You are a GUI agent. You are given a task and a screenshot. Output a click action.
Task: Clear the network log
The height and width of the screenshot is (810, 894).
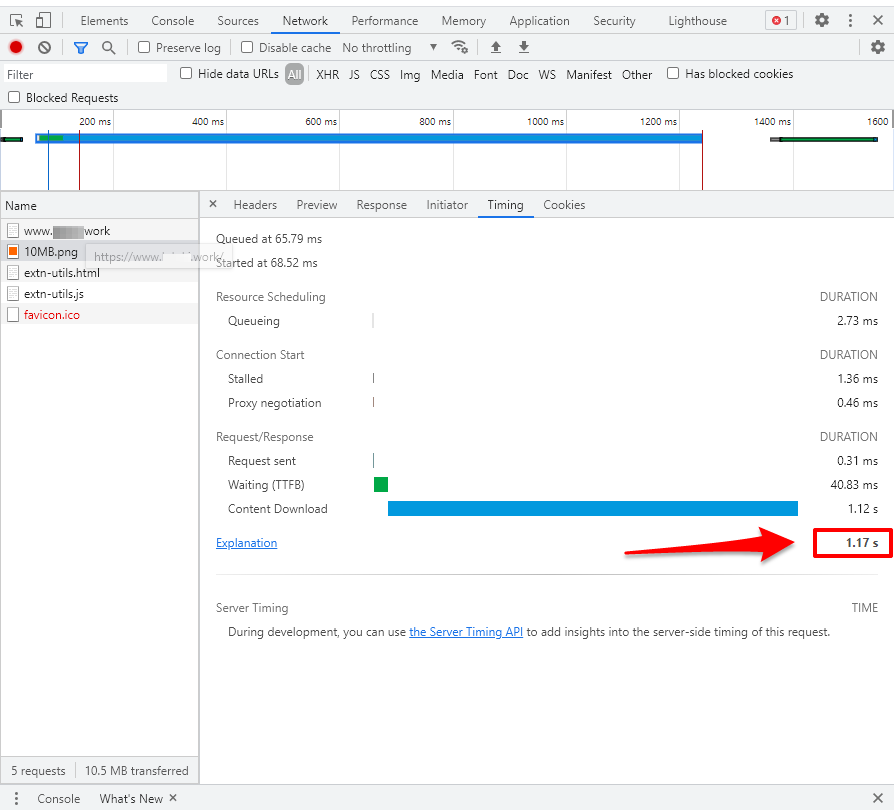(x=44, y=47)
